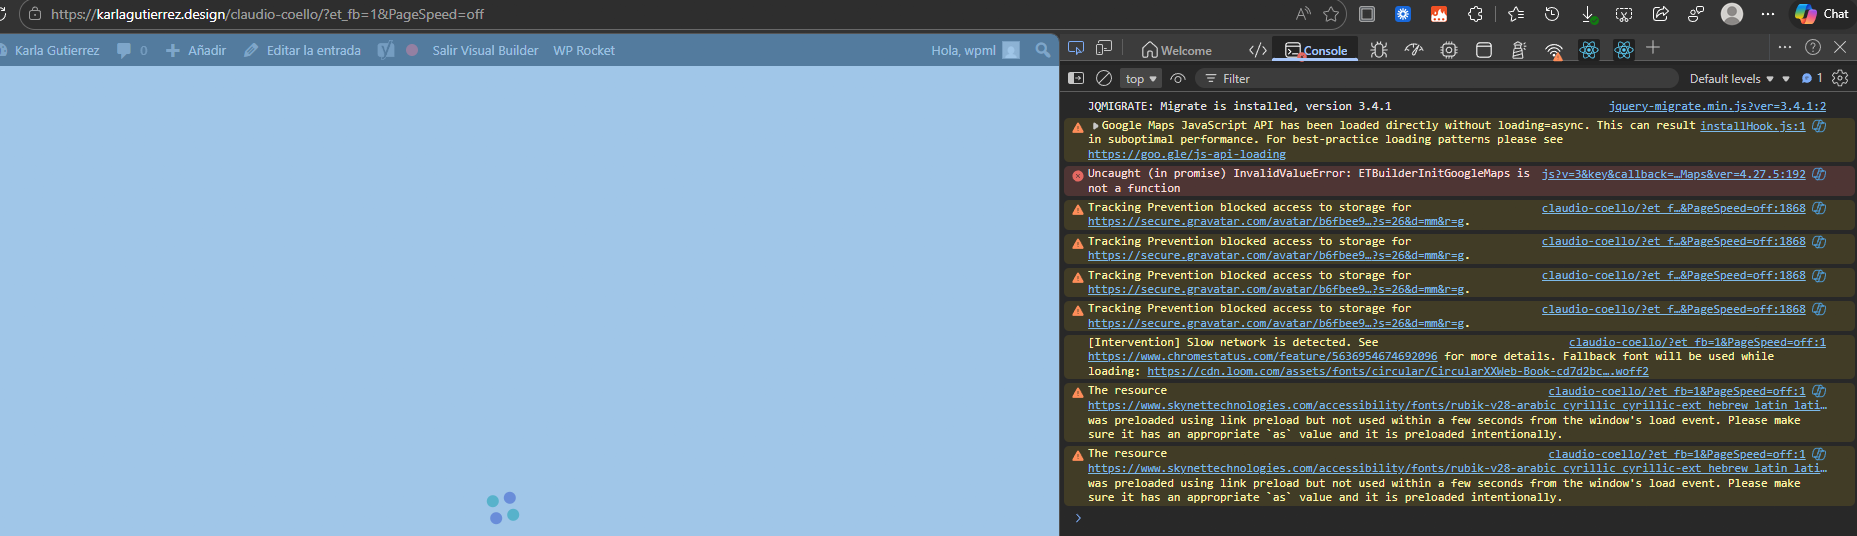This screenshot has height=536, width=1857.
Task: Click the console Filter input field
Action: [1440, 78]
